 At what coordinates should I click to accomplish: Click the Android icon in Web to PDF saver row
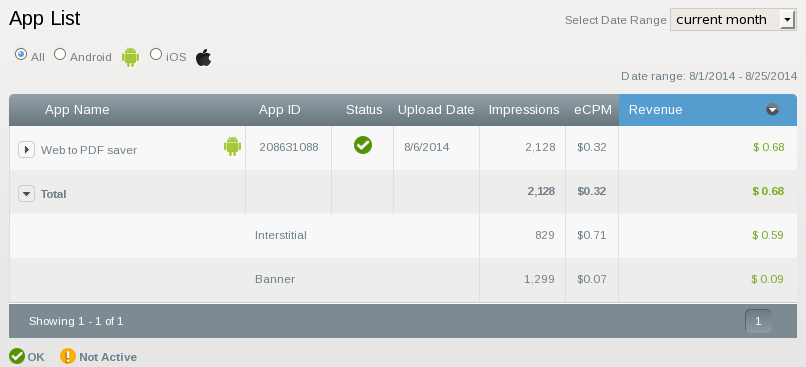tap(232, 146)
